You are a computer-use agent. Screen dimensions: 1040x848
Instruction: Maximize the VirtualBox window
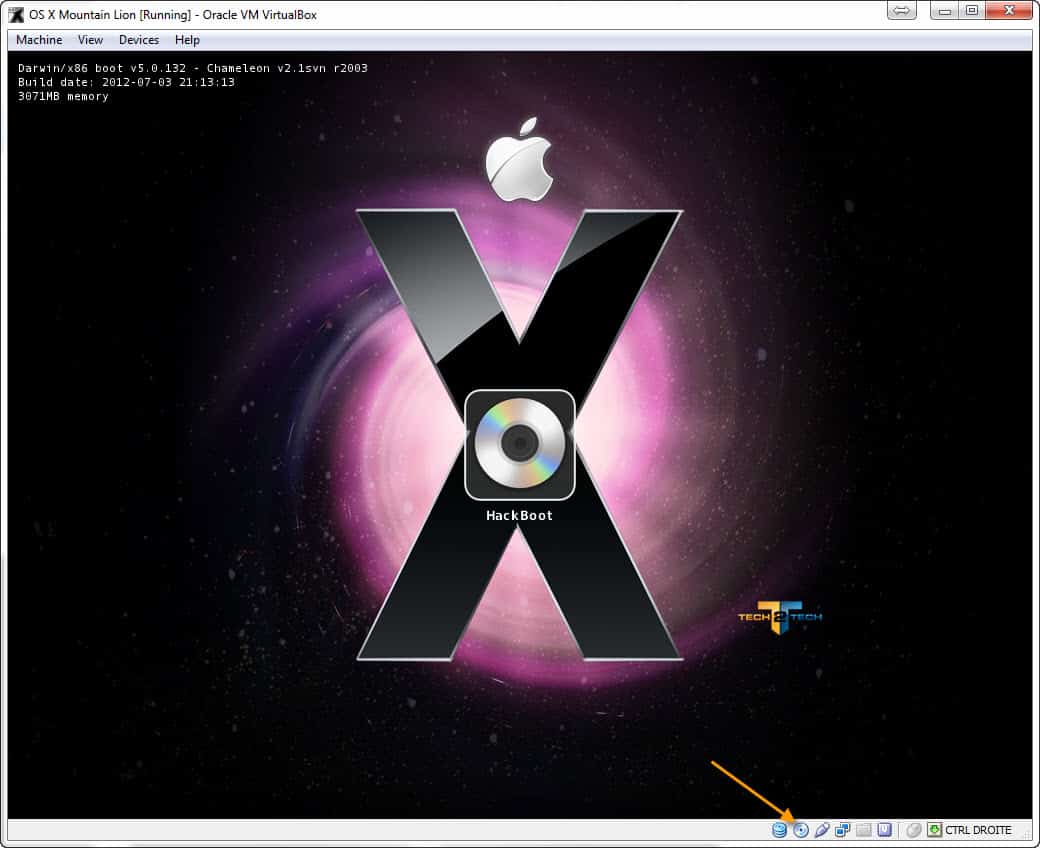[972, 11]
